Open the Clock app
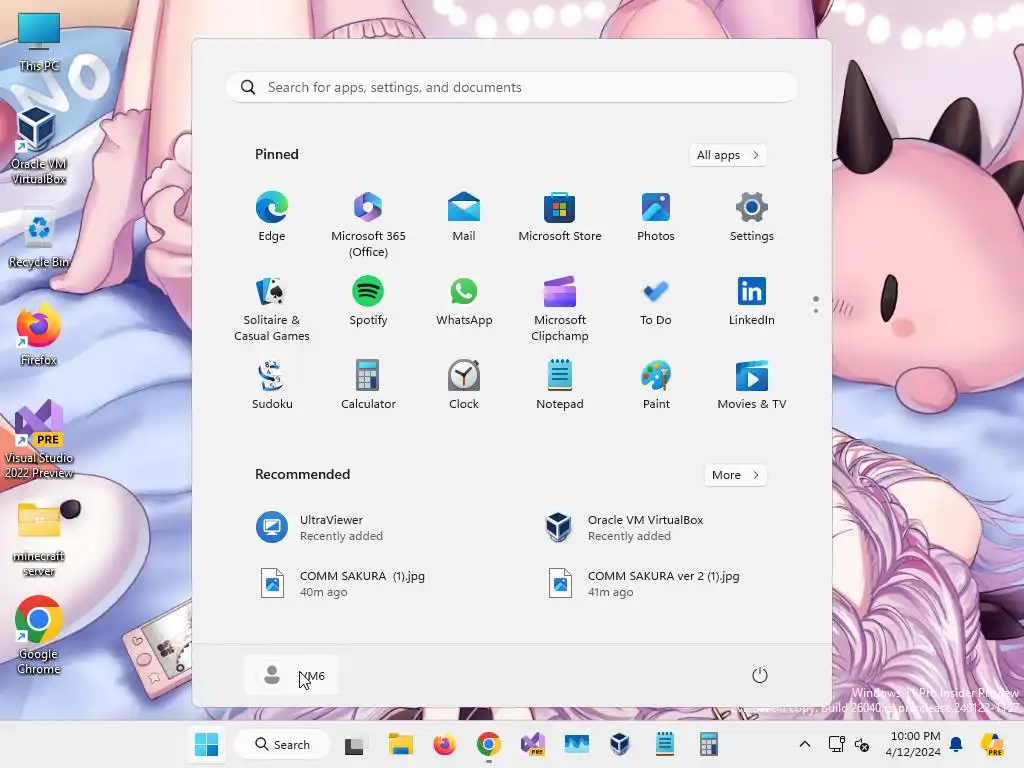The width and height of the screenshot is (1024, 768). click(464, 386)
